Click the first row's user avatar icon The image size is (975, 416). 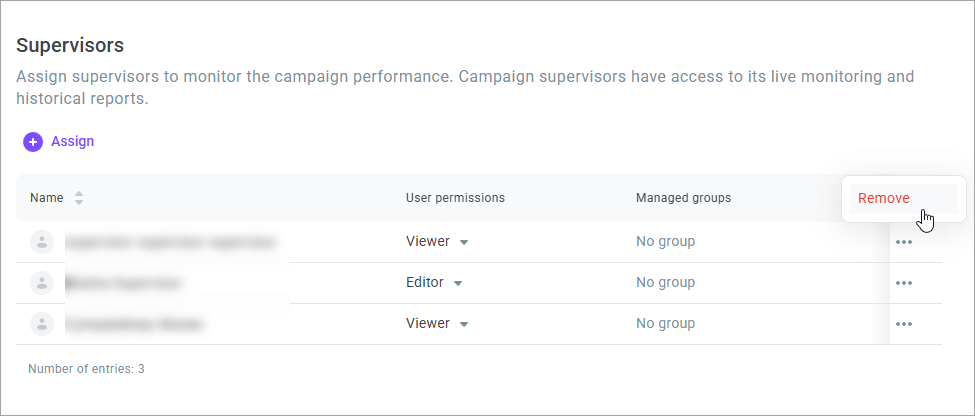click(42, 242)
